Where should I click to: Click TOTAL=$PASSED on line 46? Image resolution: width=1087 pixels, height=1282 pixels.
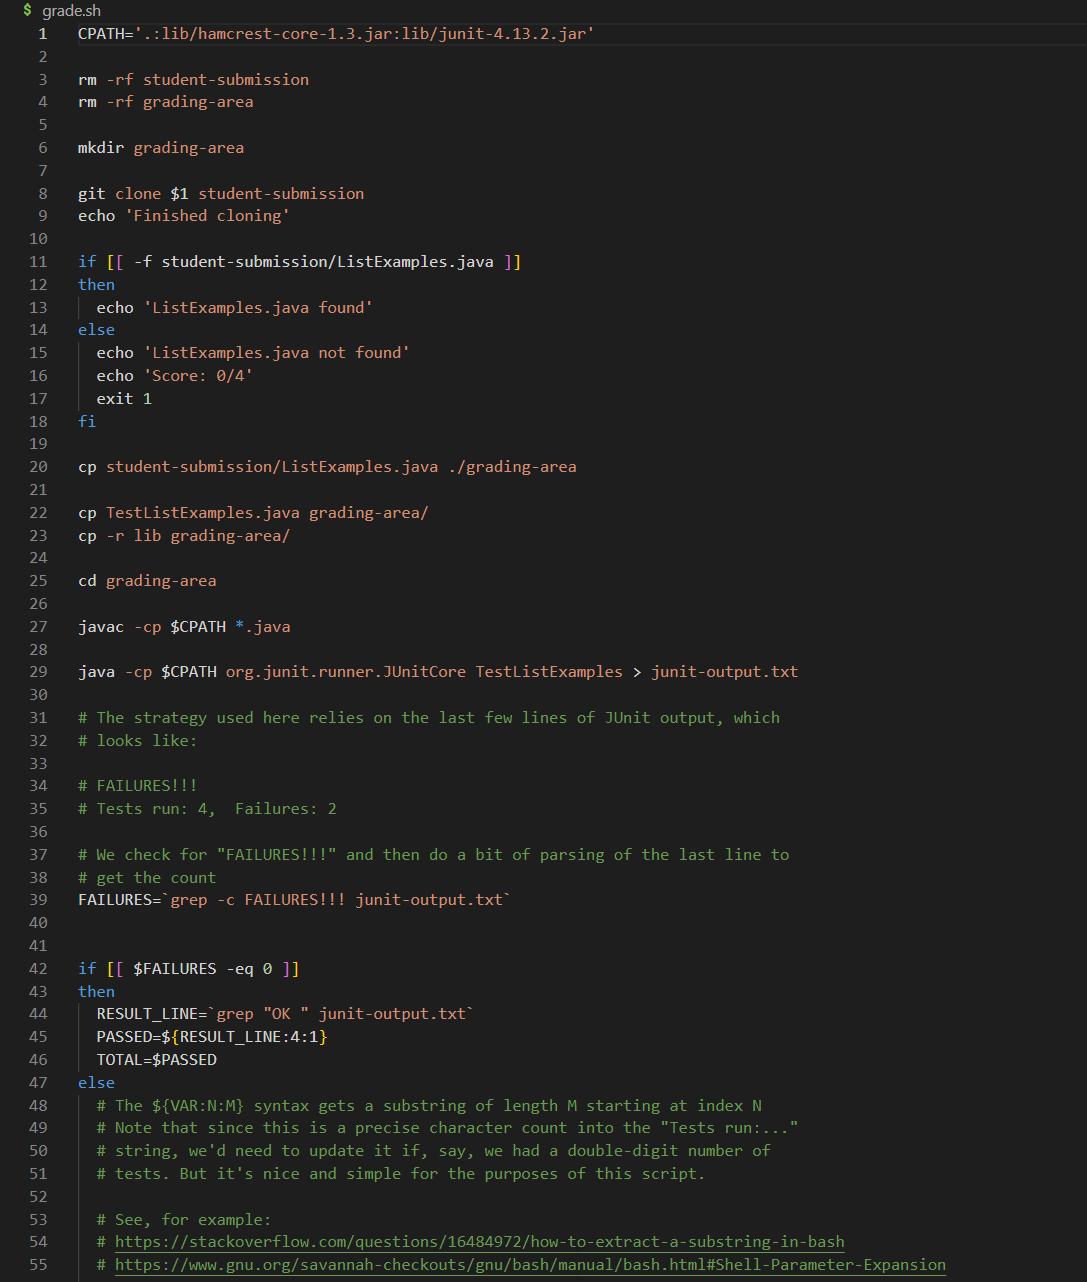pyautogui.click(x=157, y=1060)
